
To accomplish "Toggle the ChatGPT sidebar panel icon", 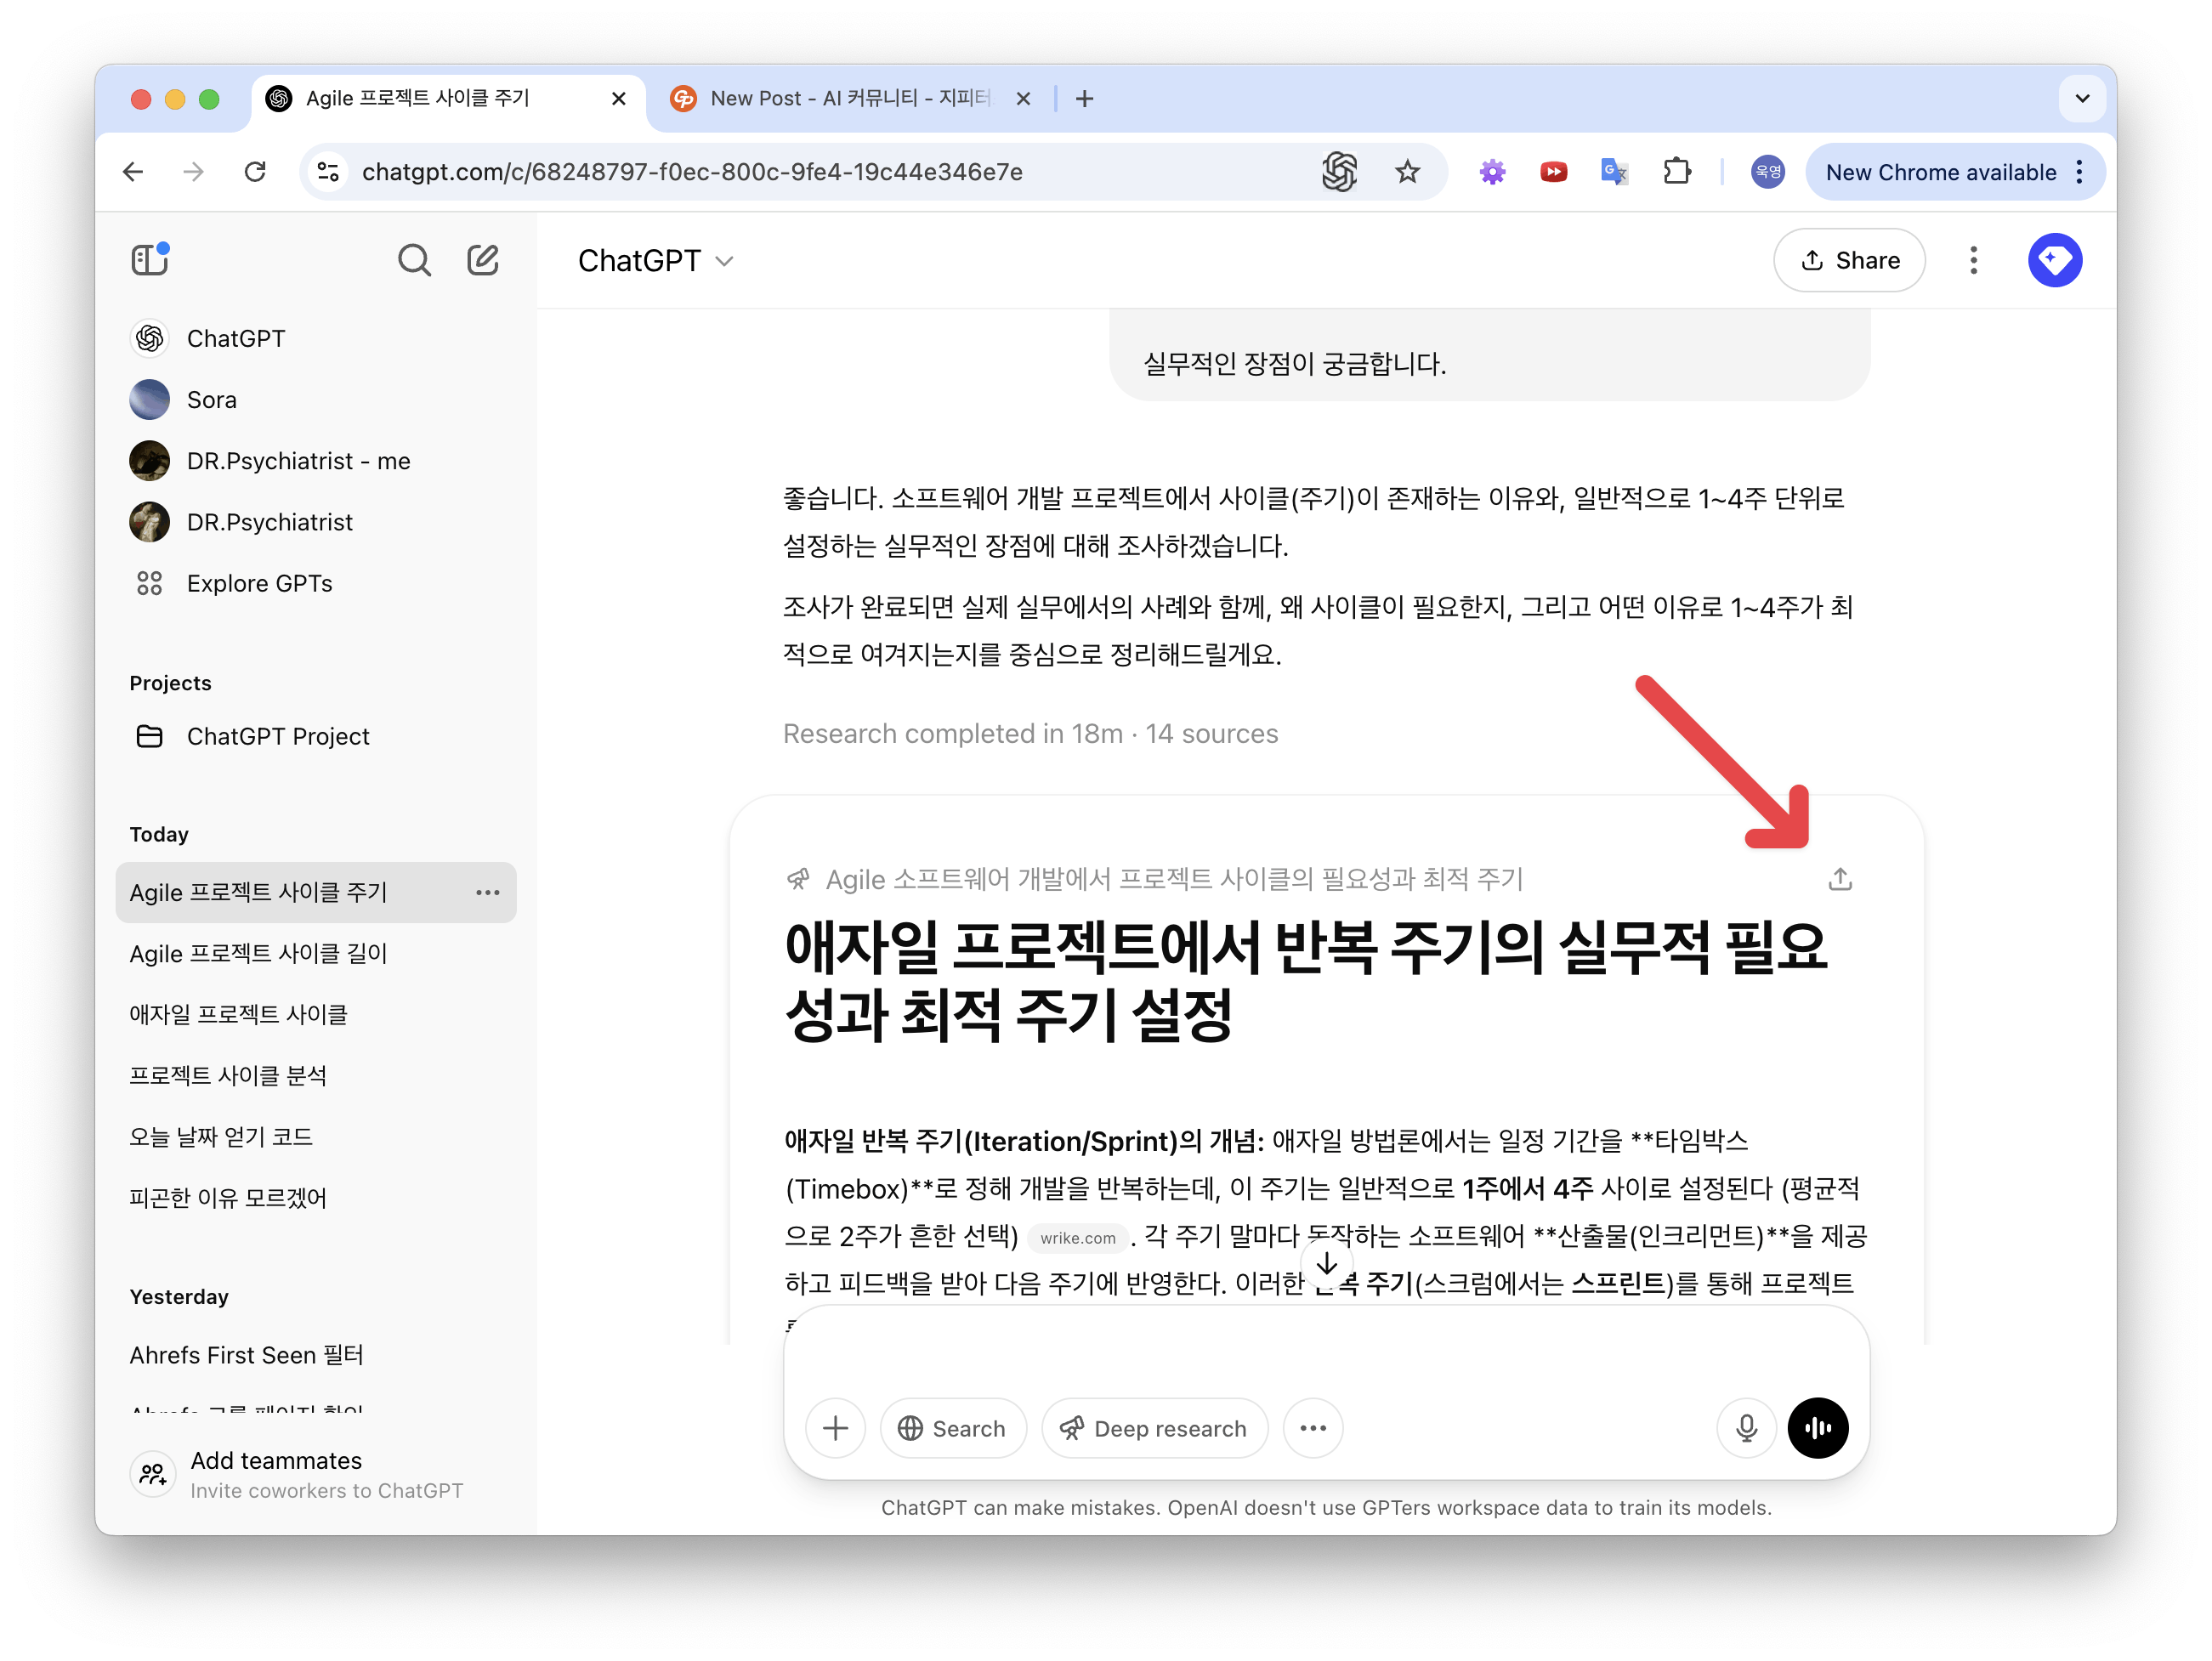I will pos(150,260).
